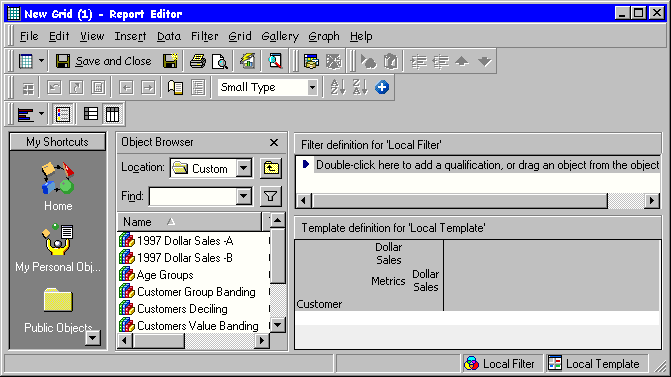671x377 pixels.
Task: Open dropdown arrow beside alignment bars icon
Action: coord(41,114)
